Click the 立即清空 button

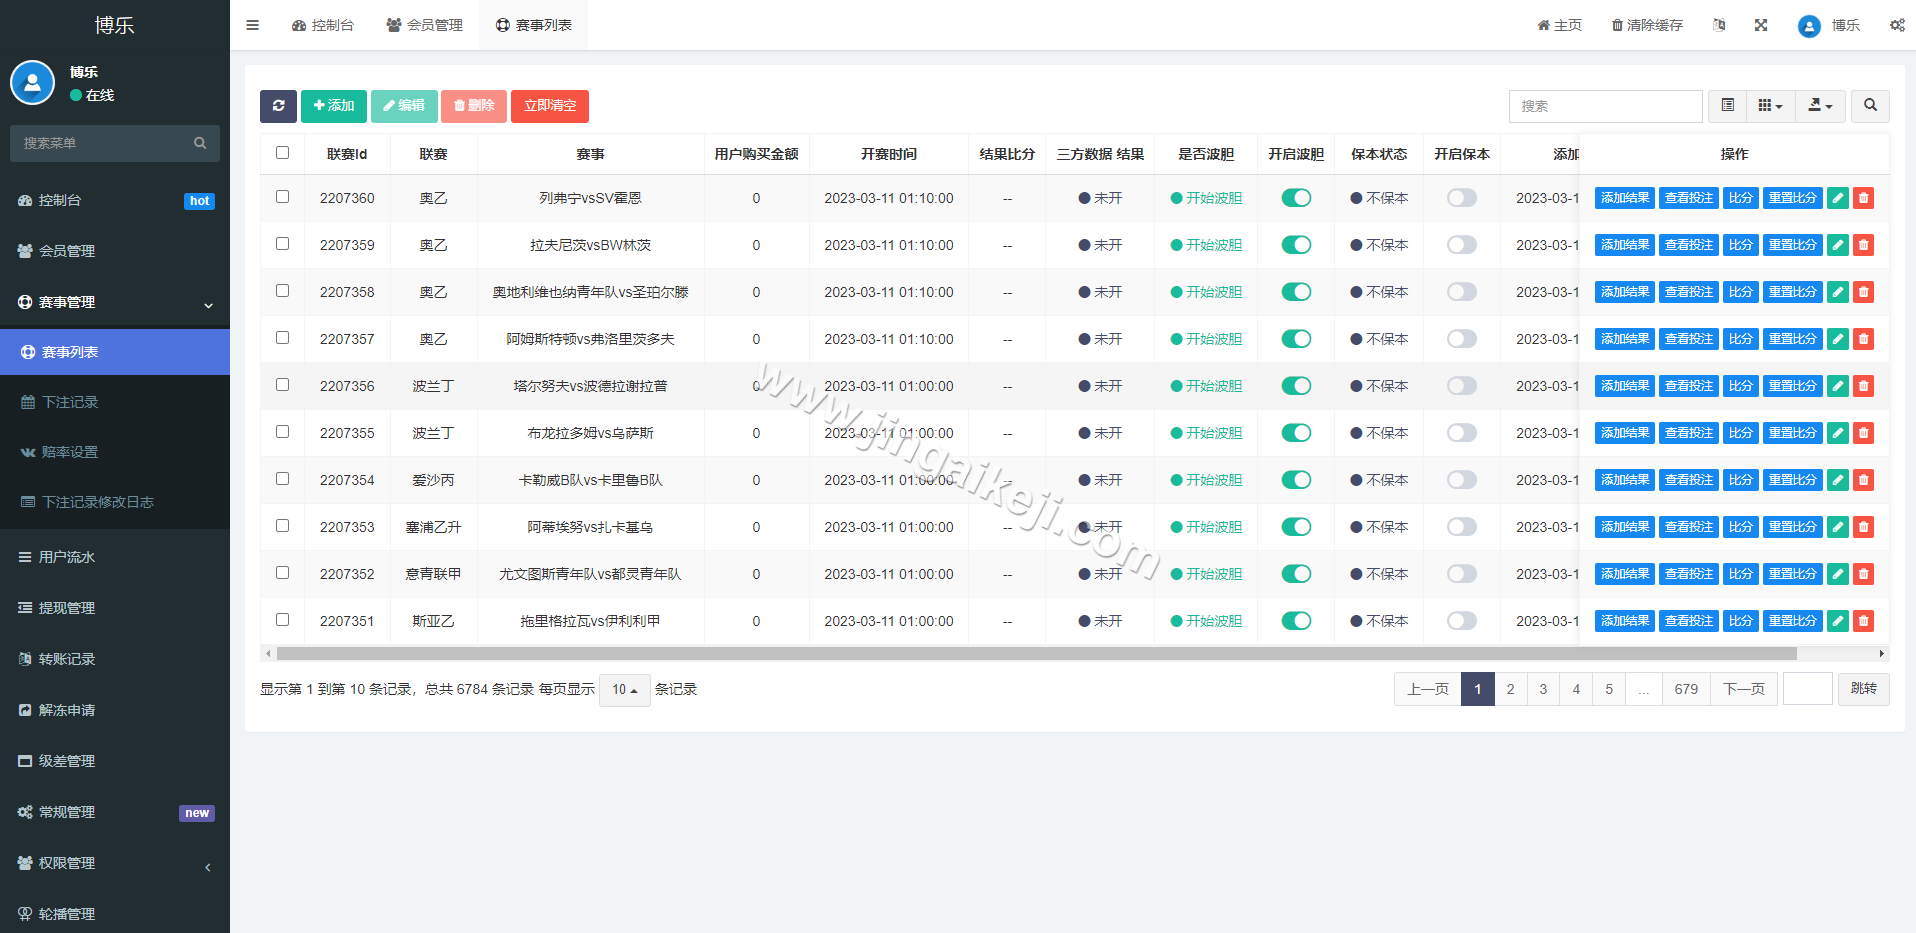pos(549,106)
